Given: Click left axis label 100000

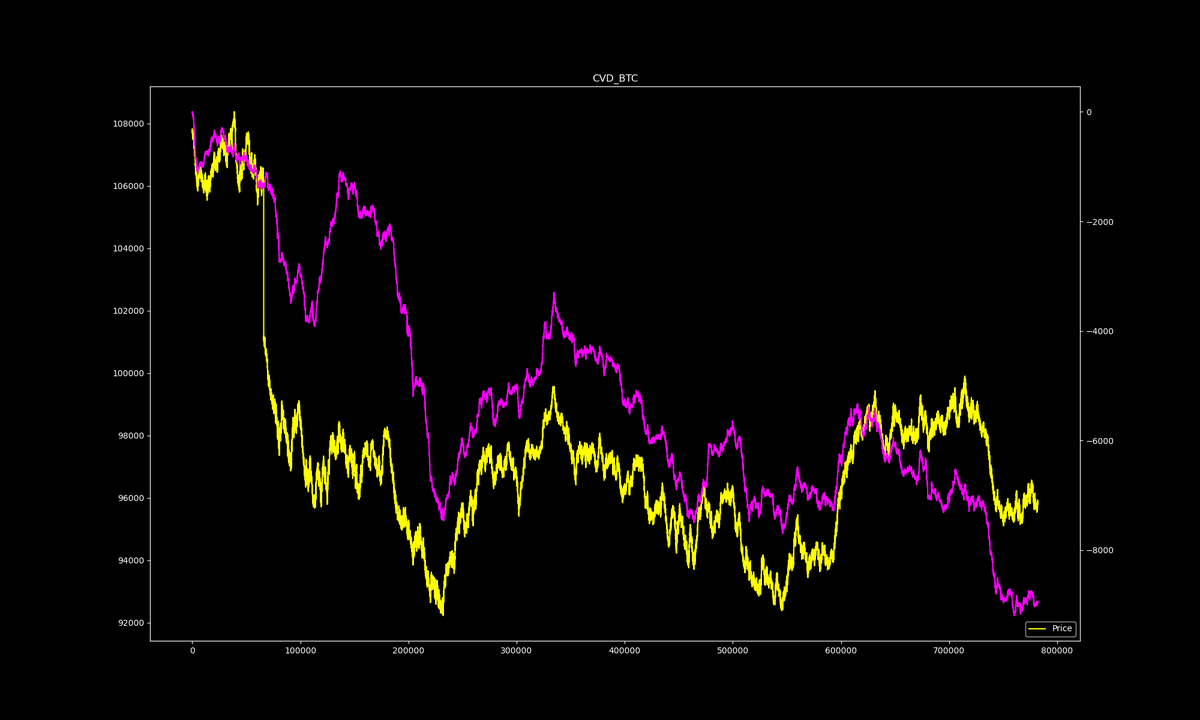Looking at the screenshot, I should click(127, 373).
